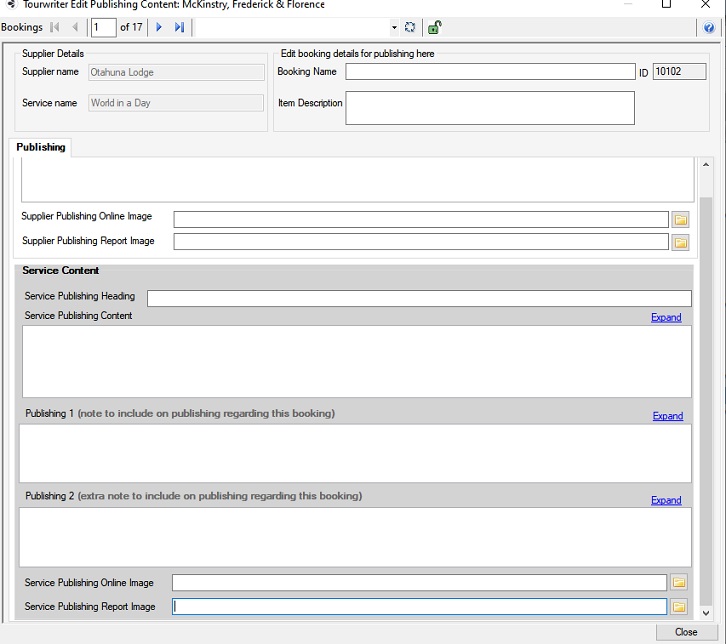Jump to the last booking record
Screen dimensions: 726x644
coord(179,27)
